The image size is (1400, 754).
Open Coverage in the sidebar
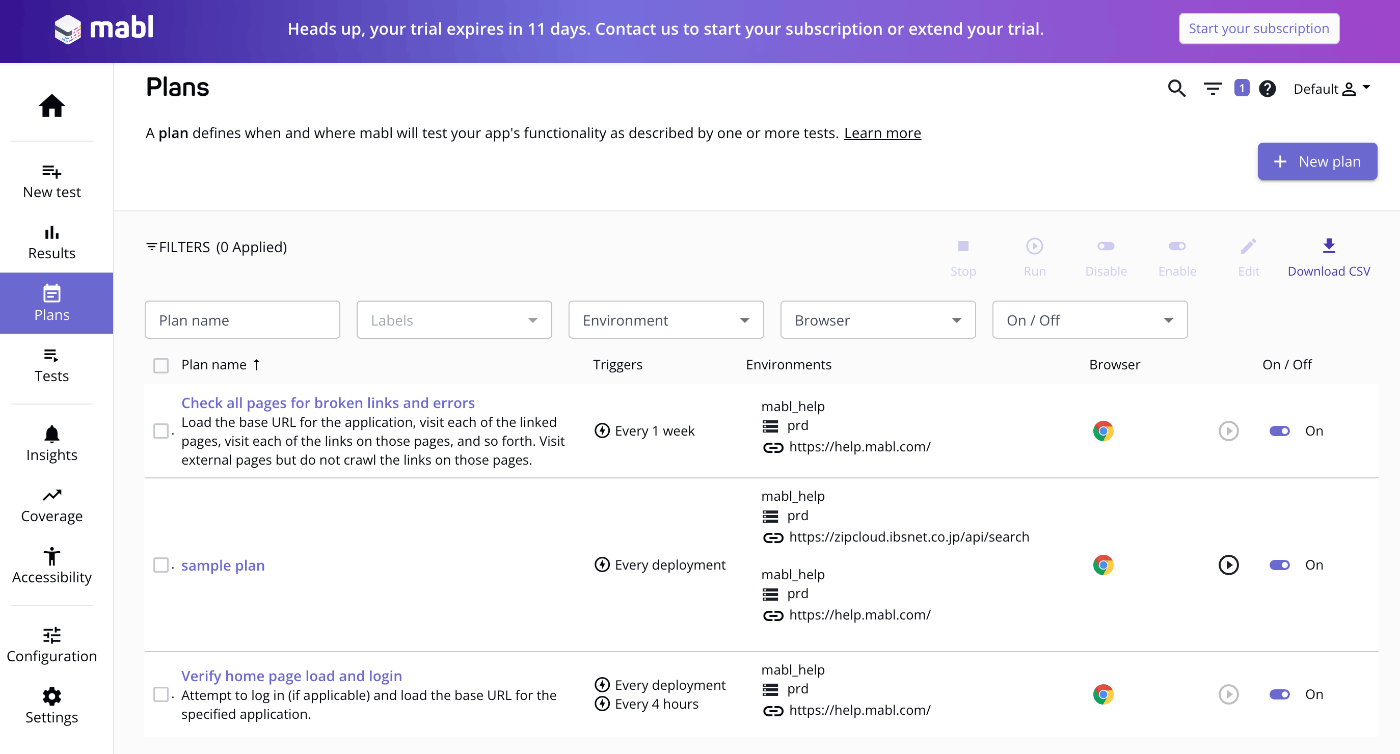point(52,505)
